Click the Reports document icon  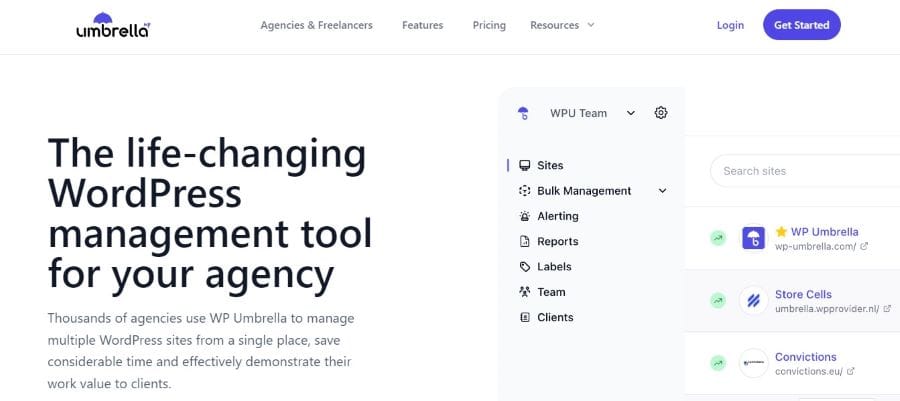(524, 242)
